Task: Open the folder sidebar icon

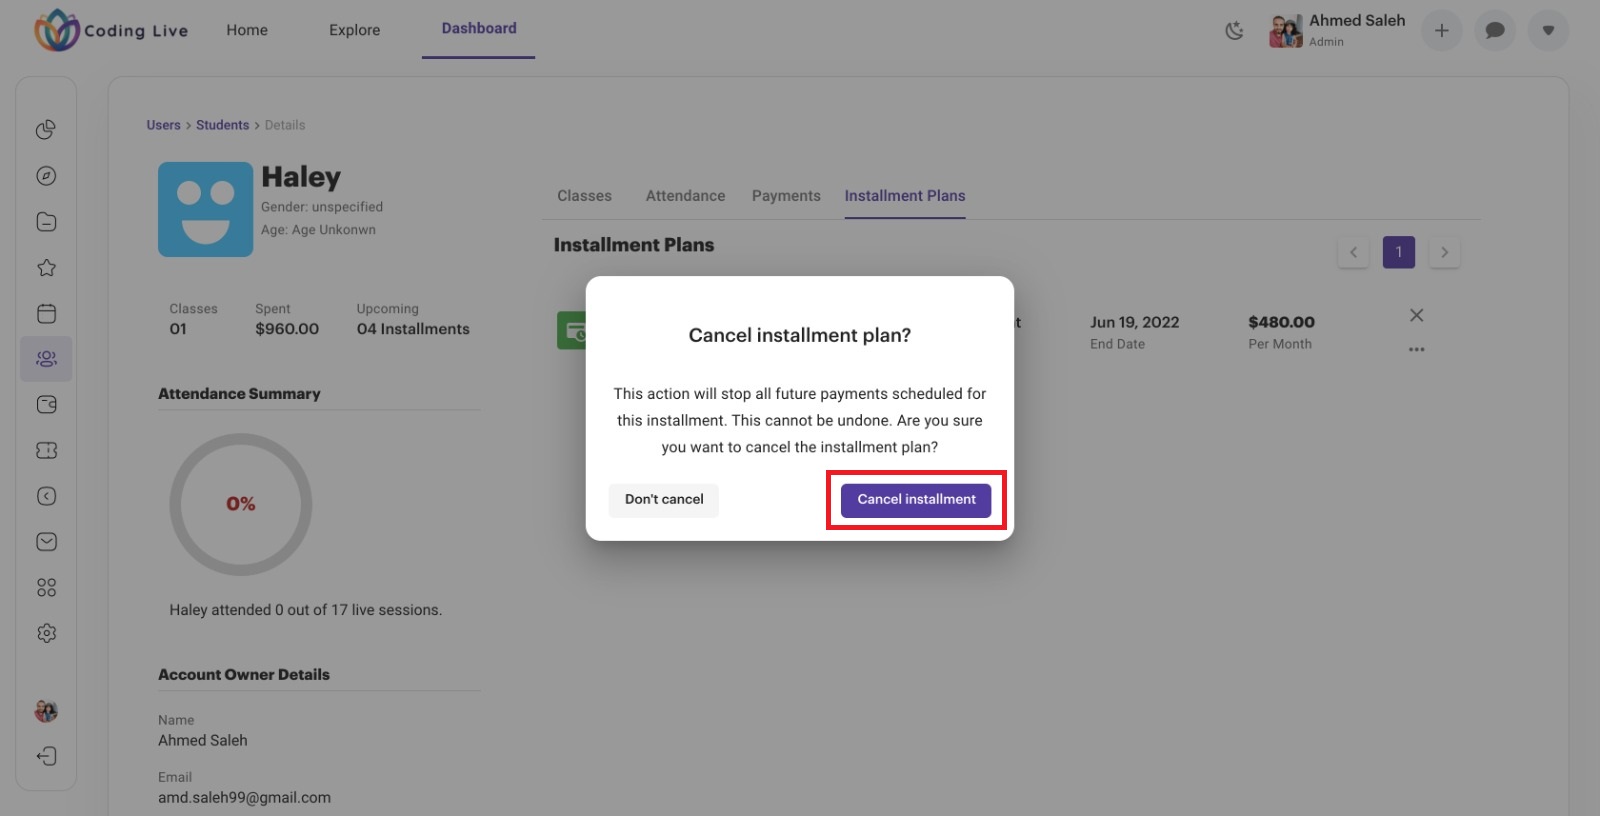Action: pos(46,222)
